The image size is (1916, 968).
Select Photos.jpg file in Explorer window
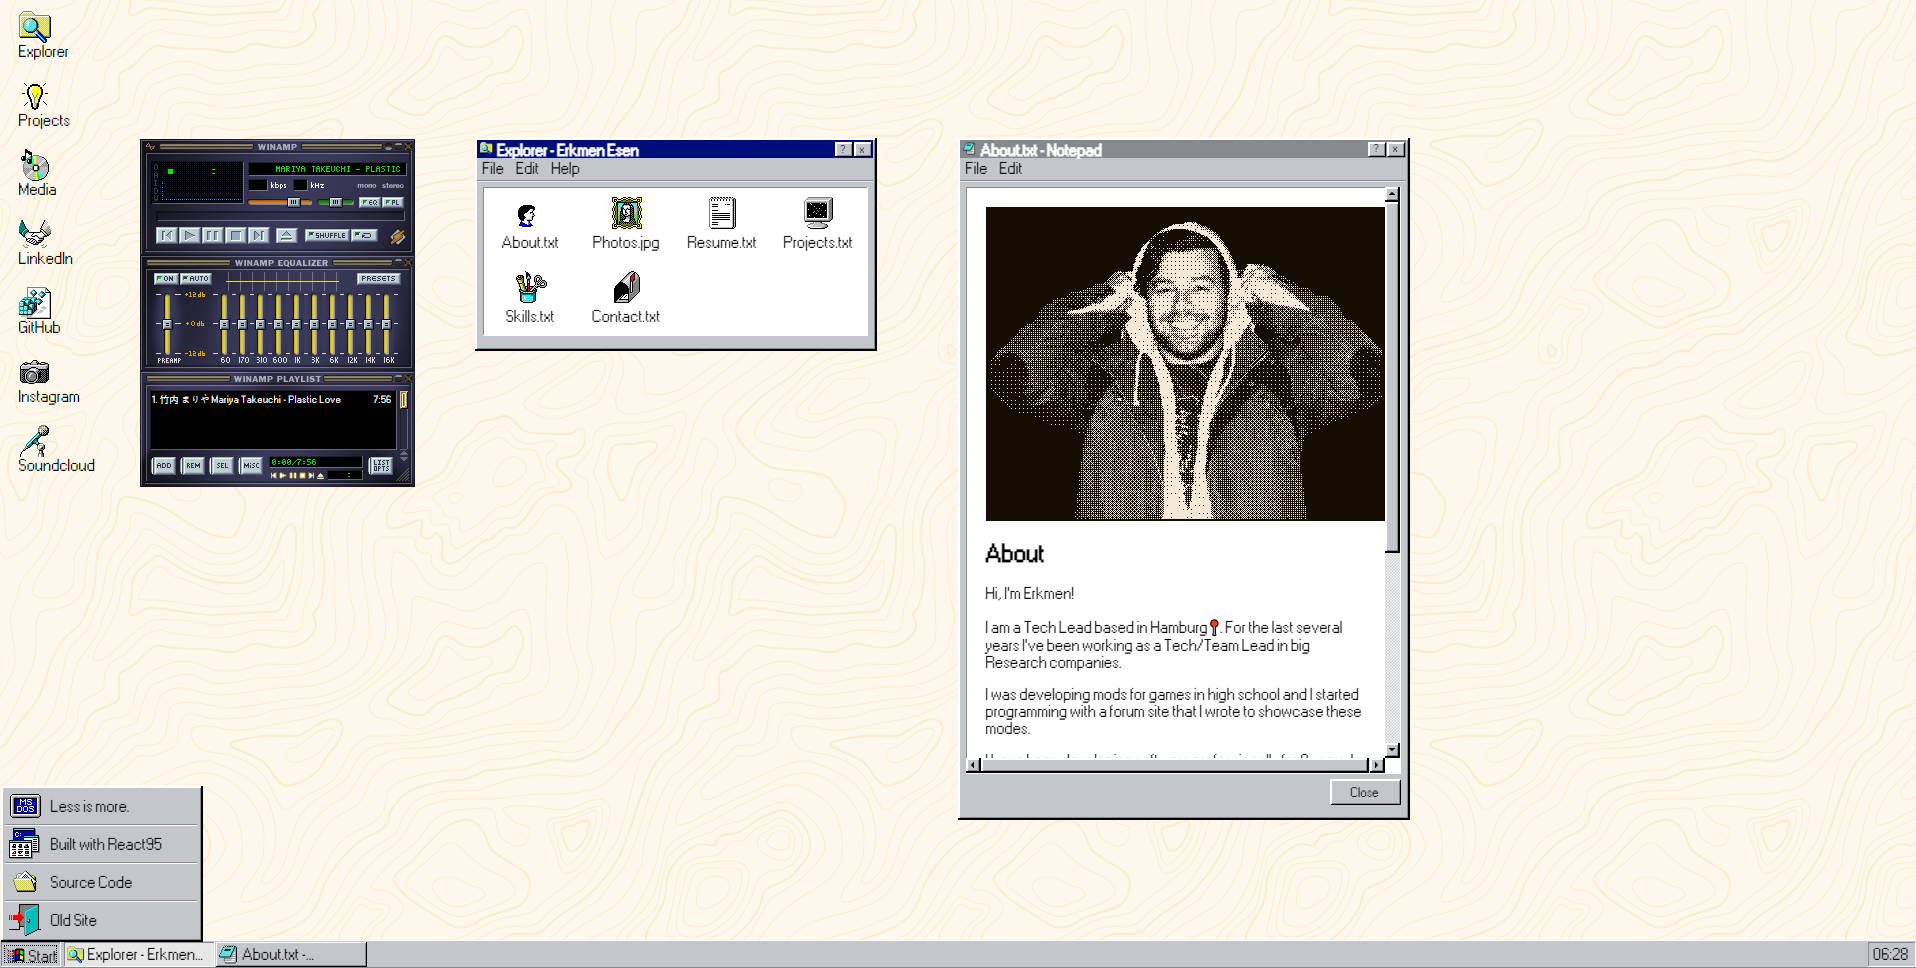point(626,224)
